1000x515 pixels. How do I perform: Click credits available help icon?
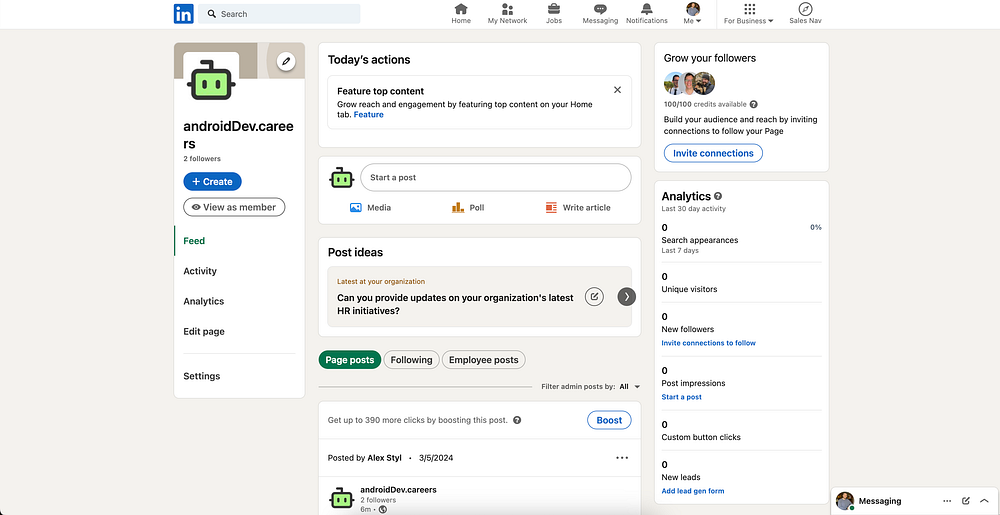tap(754, 104)
